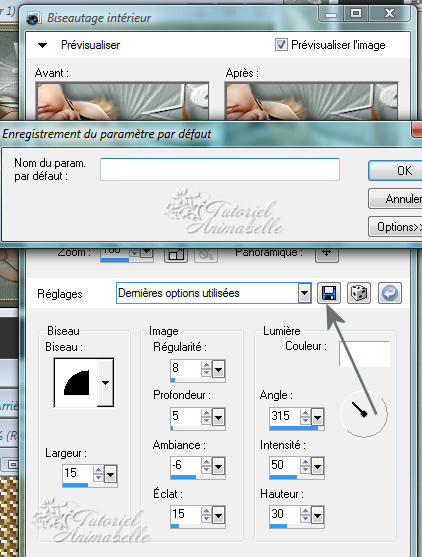Image resolution: width=422 pixels, height=557 pixels.
Task: Click the reset to default arrow icon
Action: click(390, 293)
